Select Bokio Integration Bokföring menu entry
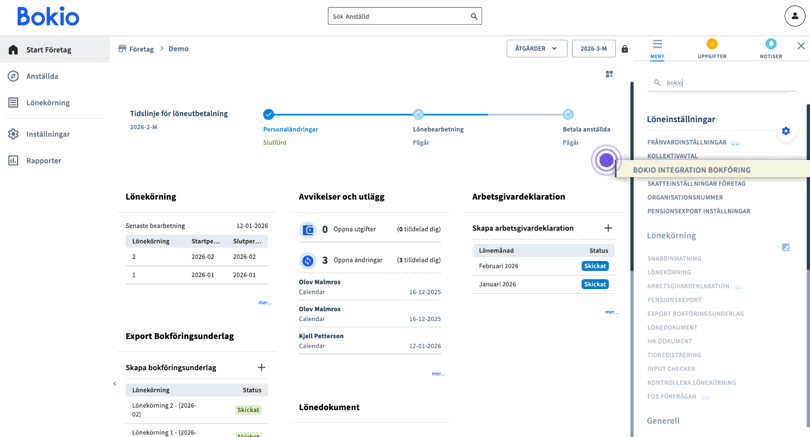Screen dimensions: 810x437 point(691,170)
